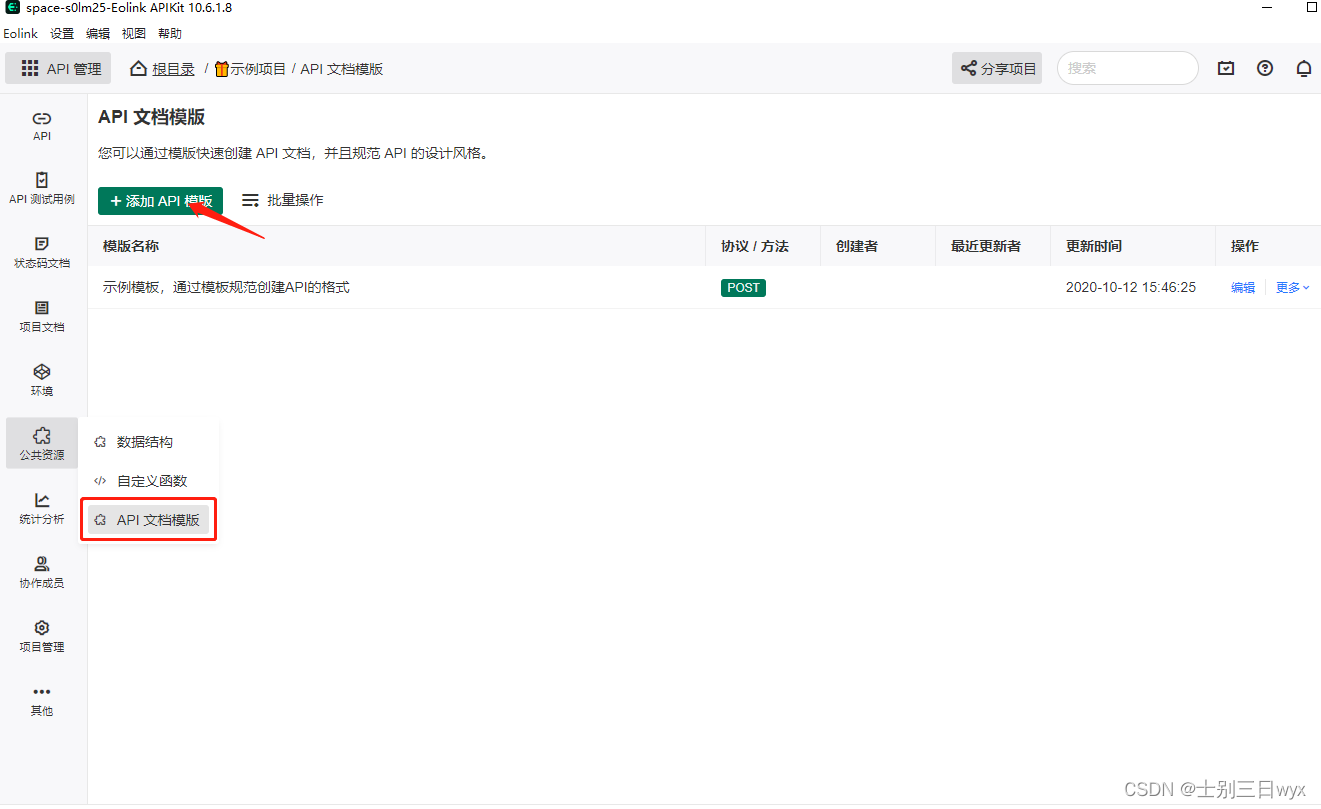Click the notification bell icon
Image resolution: width=1321 pixels, height=809 pixels.
point(1304,68)
